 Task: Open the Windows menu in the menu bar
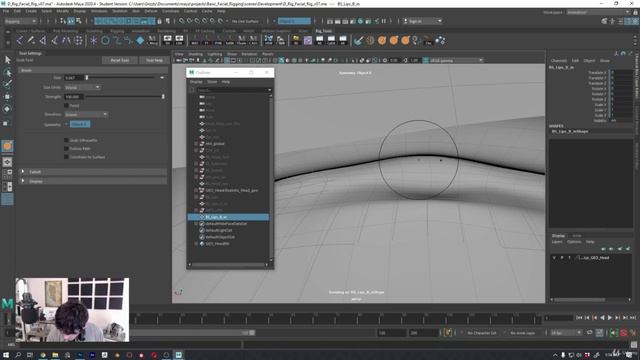(x=99, y=11)
